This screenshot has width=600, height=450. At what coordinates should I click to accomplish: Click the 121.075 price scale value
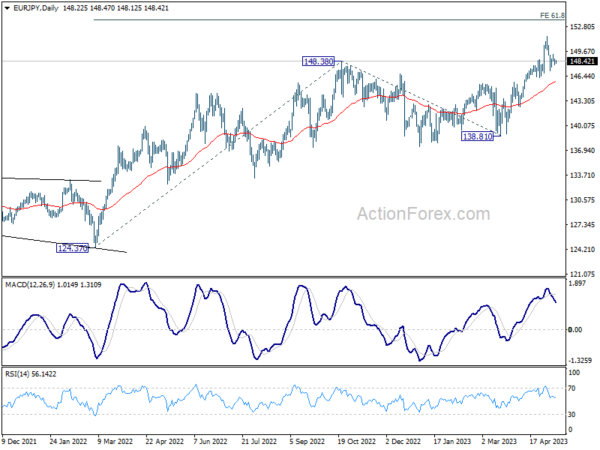582,274
